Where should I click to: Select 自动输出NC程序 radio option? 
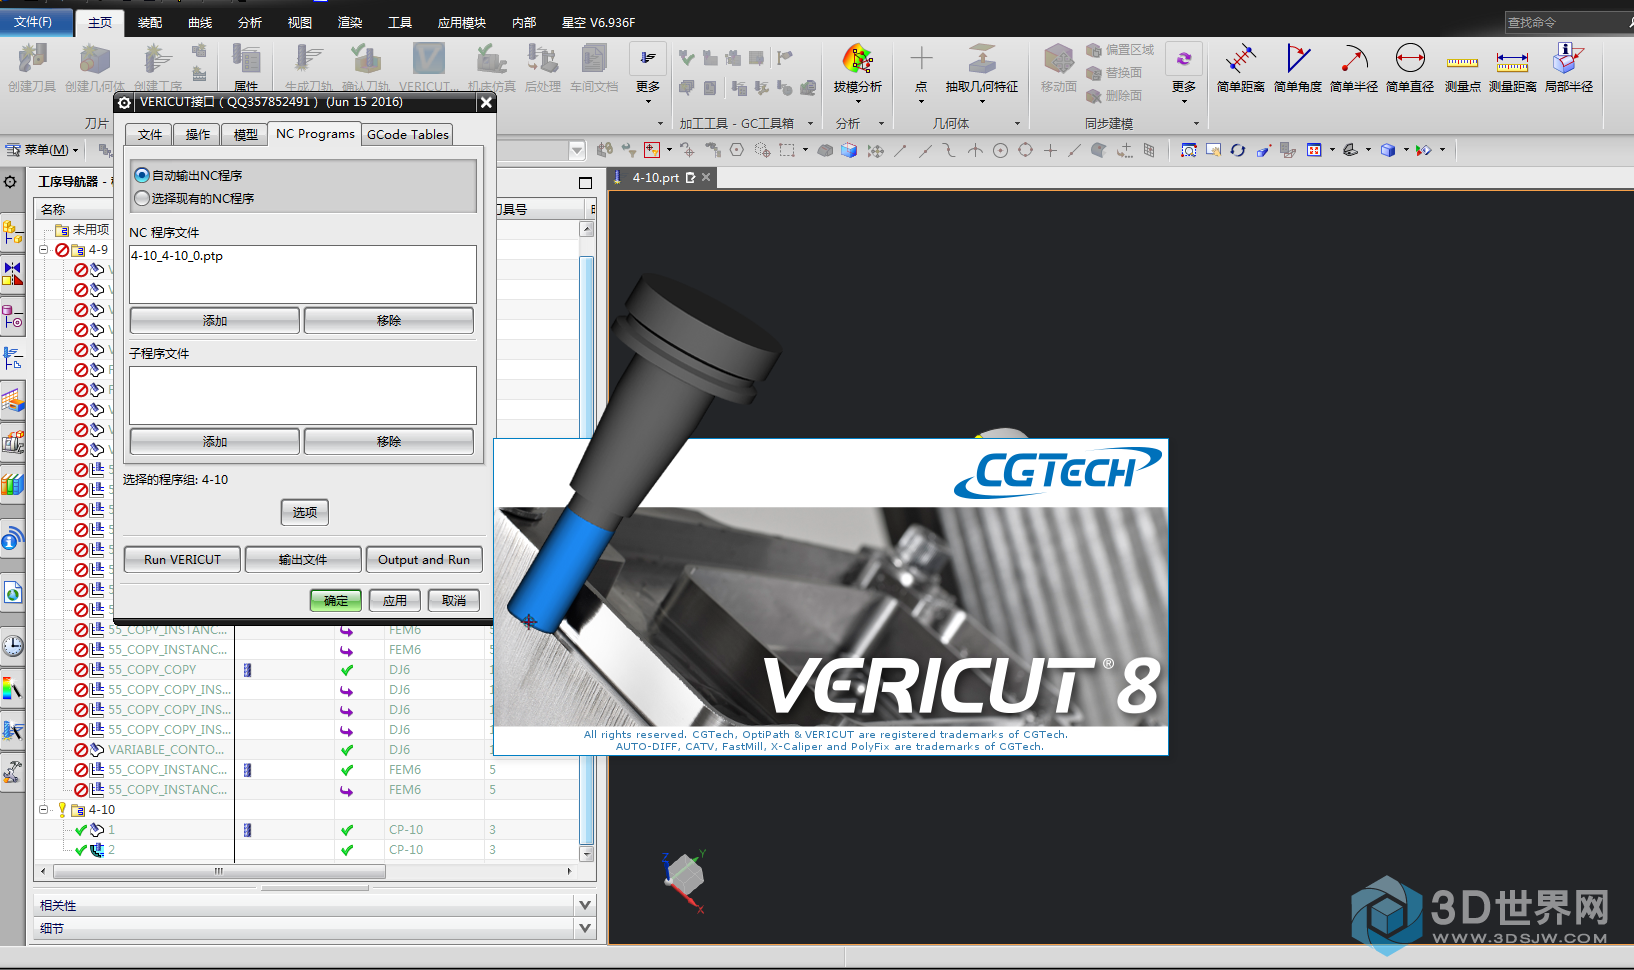pyautogui.click(x=142, y=175)
